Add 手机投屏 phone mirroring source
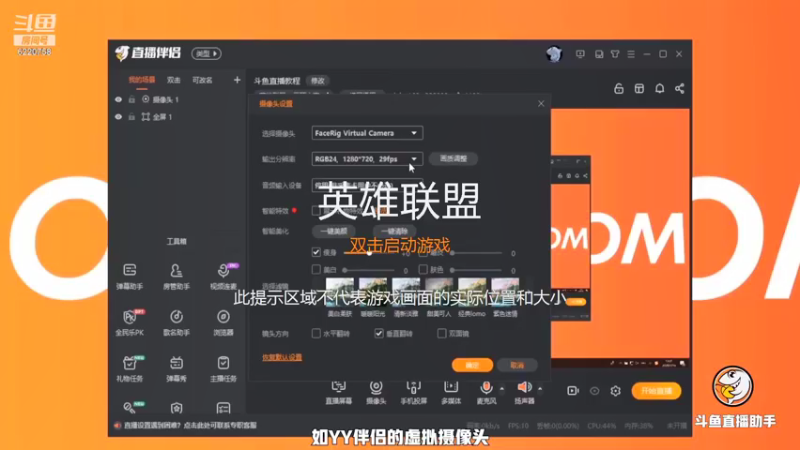The width and height of the screenshot is (800, 450). coord(413,393)
